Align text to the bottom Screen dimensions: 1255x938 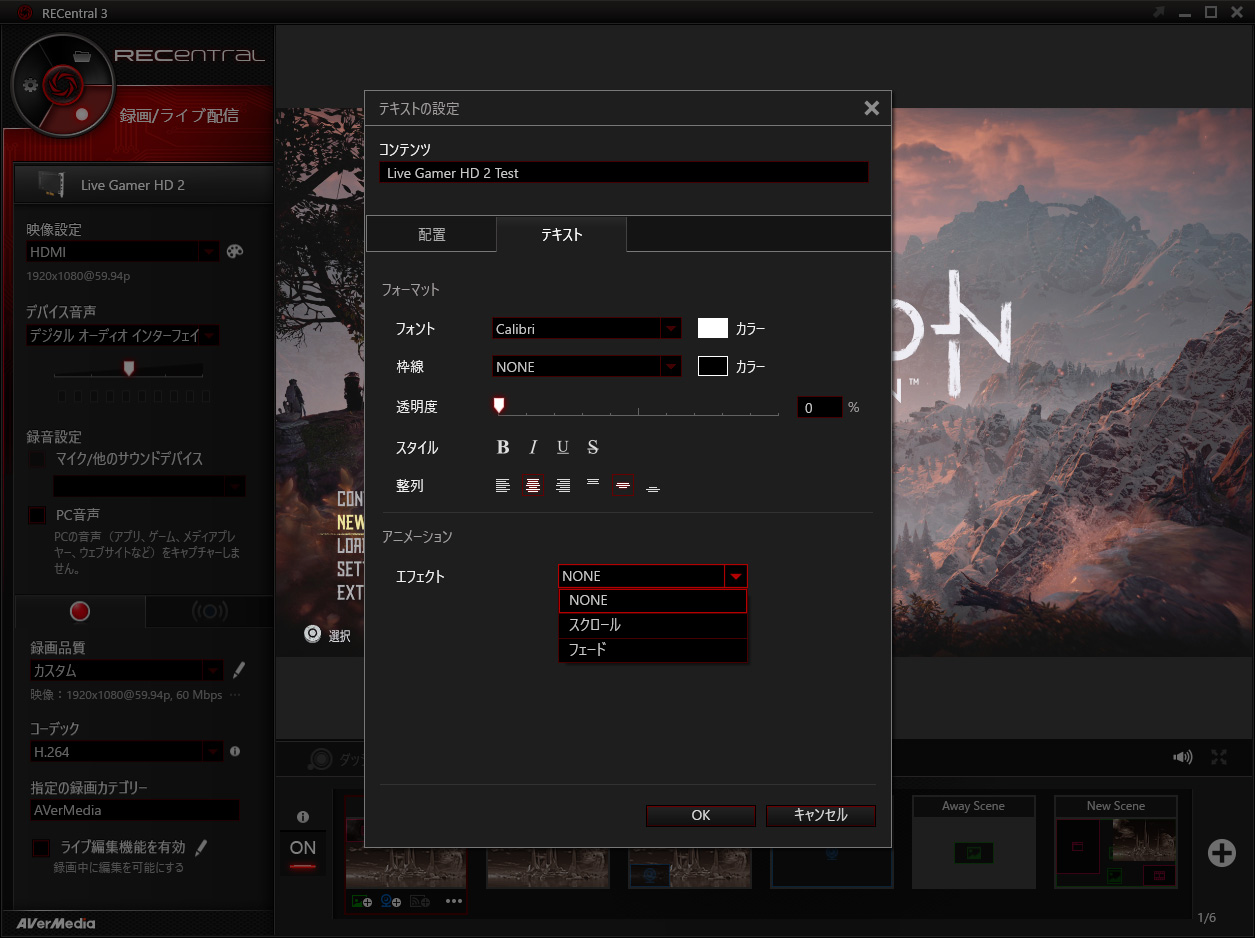point(653,487)
